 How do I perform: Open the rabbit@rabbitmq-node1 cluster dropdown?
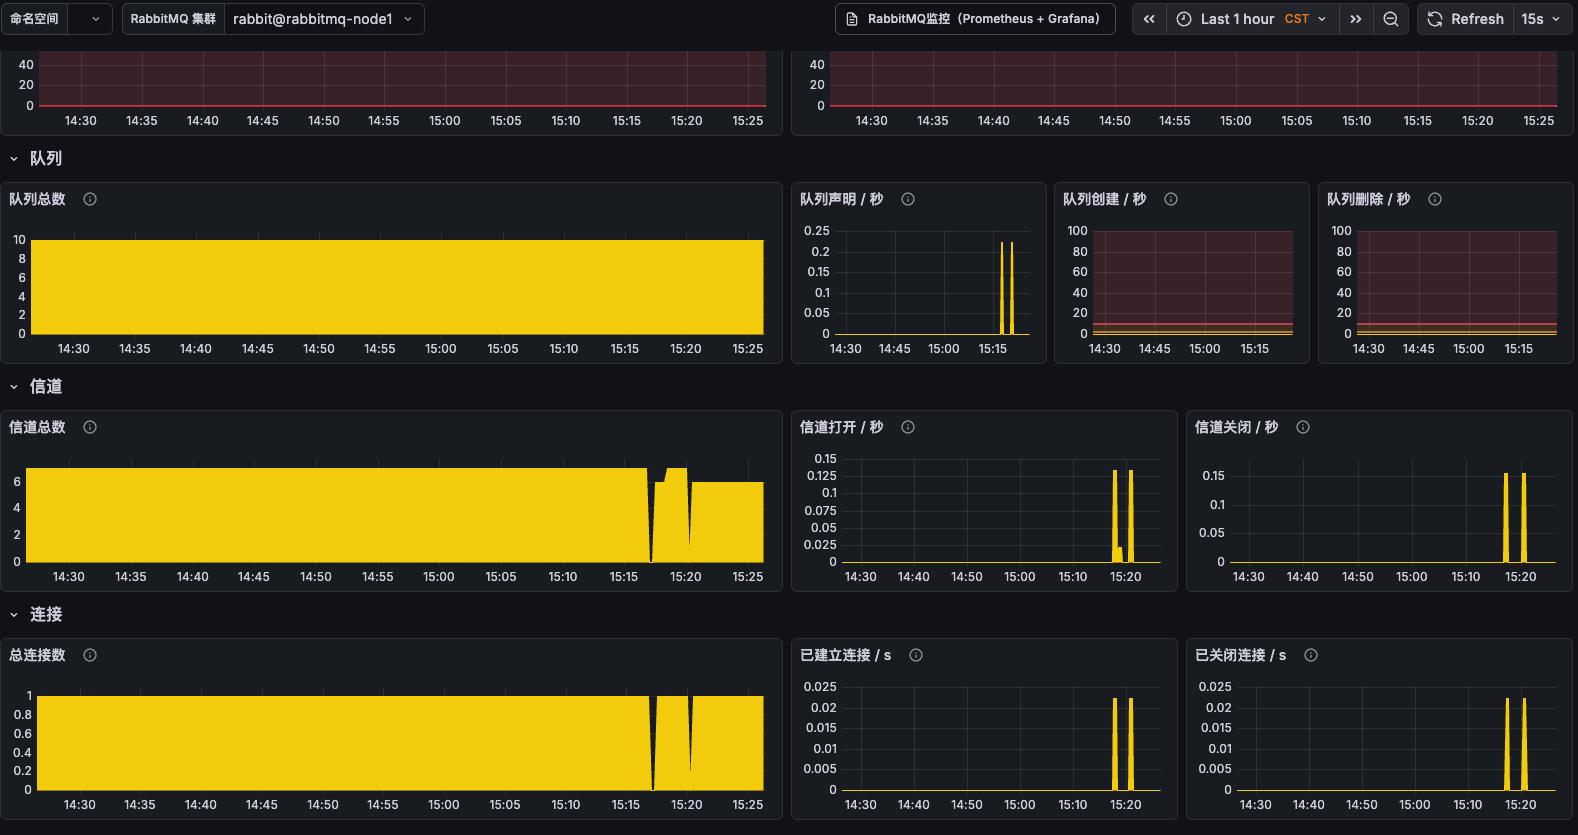click(x=324, y=19)
